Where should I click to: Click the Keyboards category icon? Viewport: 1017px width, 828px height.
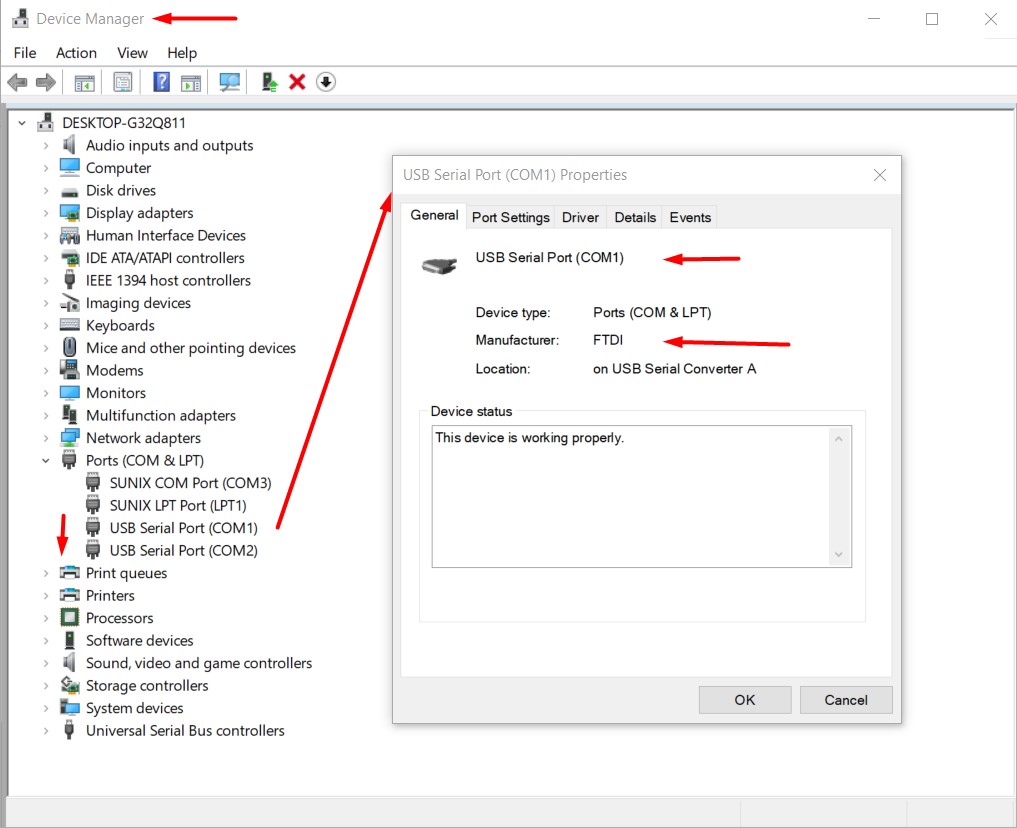pos(69,325)
